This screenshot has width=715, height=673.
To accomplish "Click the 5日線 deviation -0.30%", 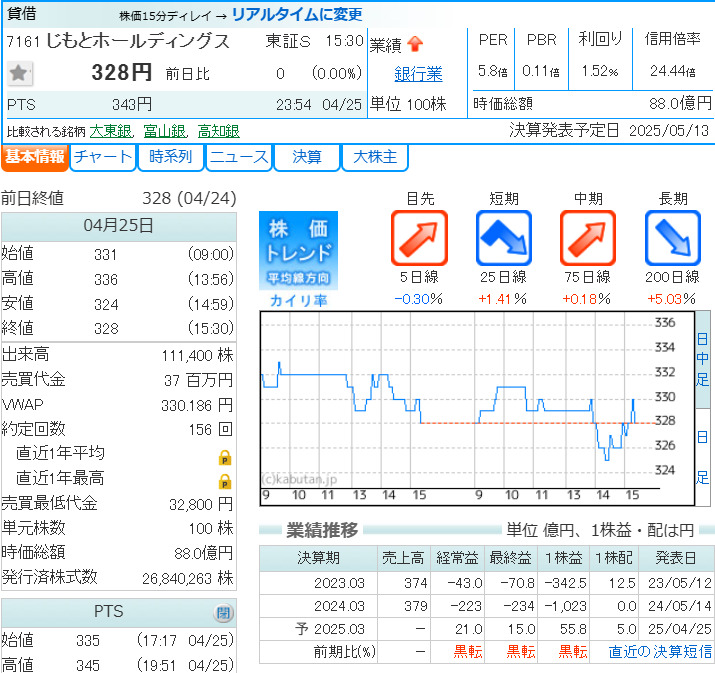I will coord(418,299).
